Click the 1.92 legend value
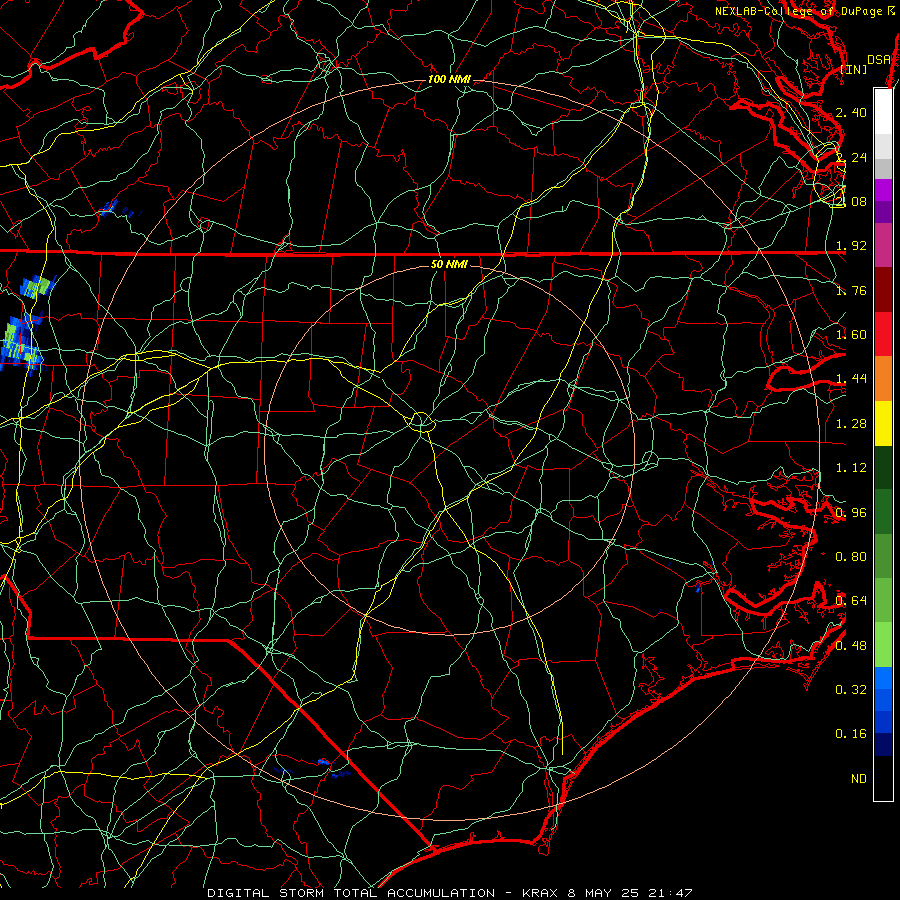Screen dimensions: 900x900 click(851, 246)
